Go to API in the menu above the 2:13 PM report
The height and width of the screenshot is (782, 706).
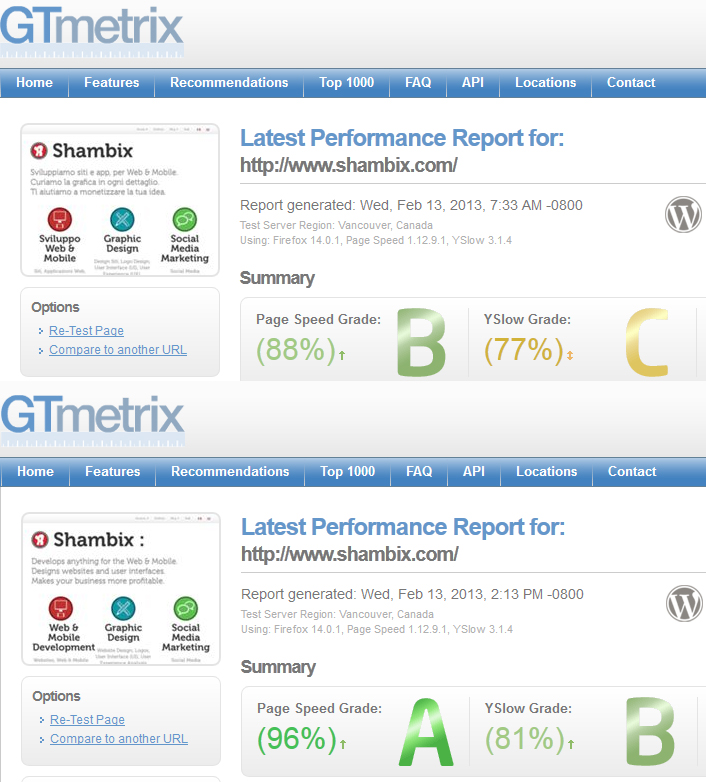click(x=474, y=472)
